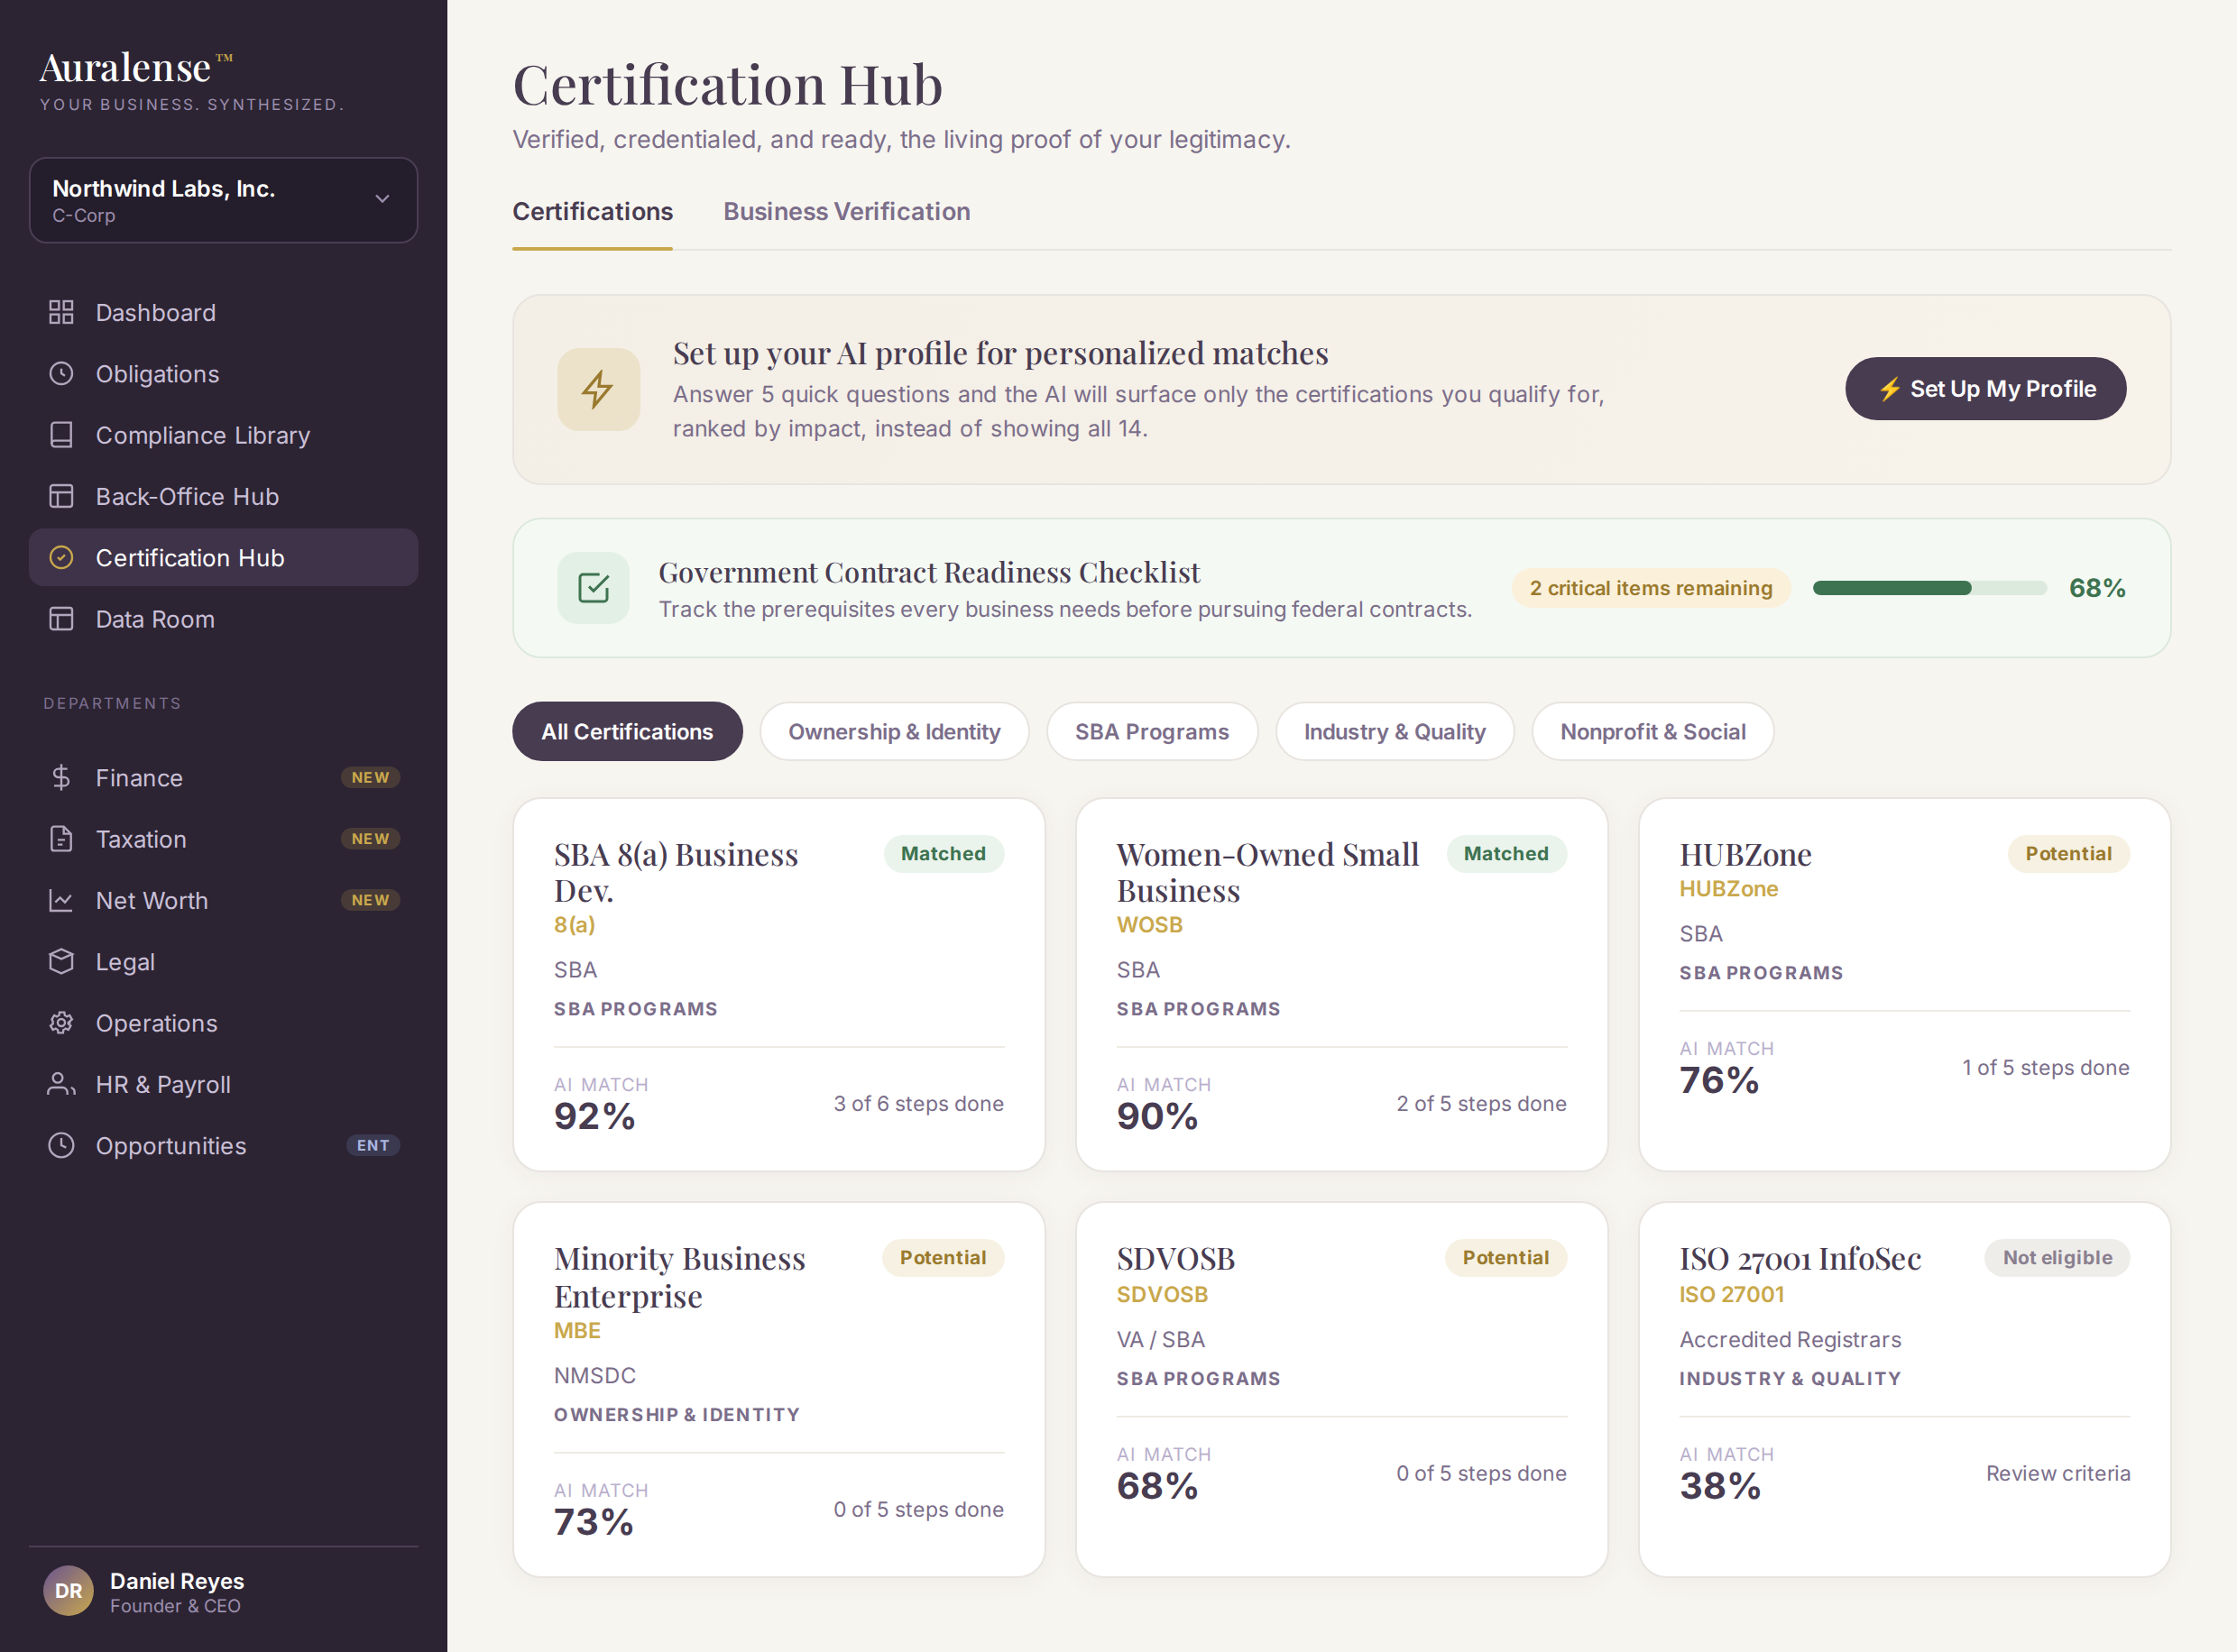
Task: Click the readiness progress bar
Action: 1929,588
